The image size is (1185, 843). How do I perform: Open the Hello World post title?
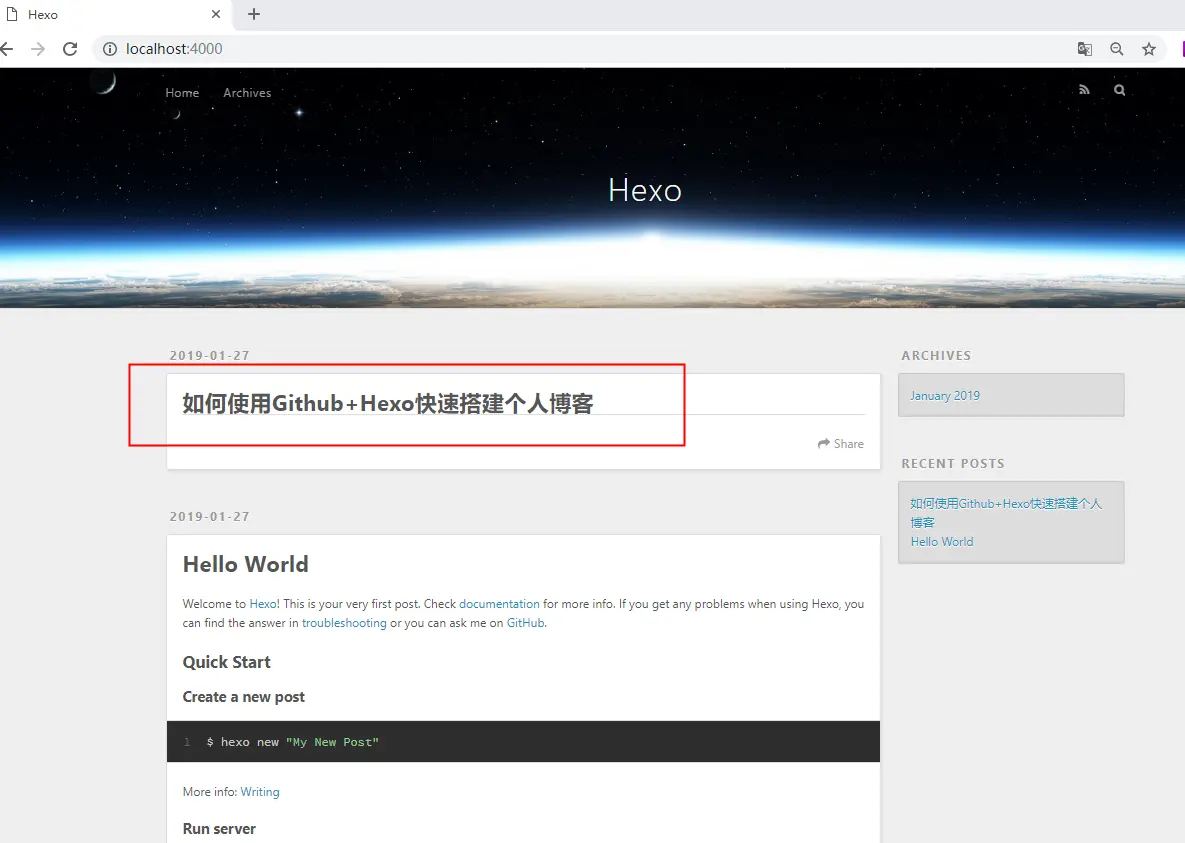[246, 564]
